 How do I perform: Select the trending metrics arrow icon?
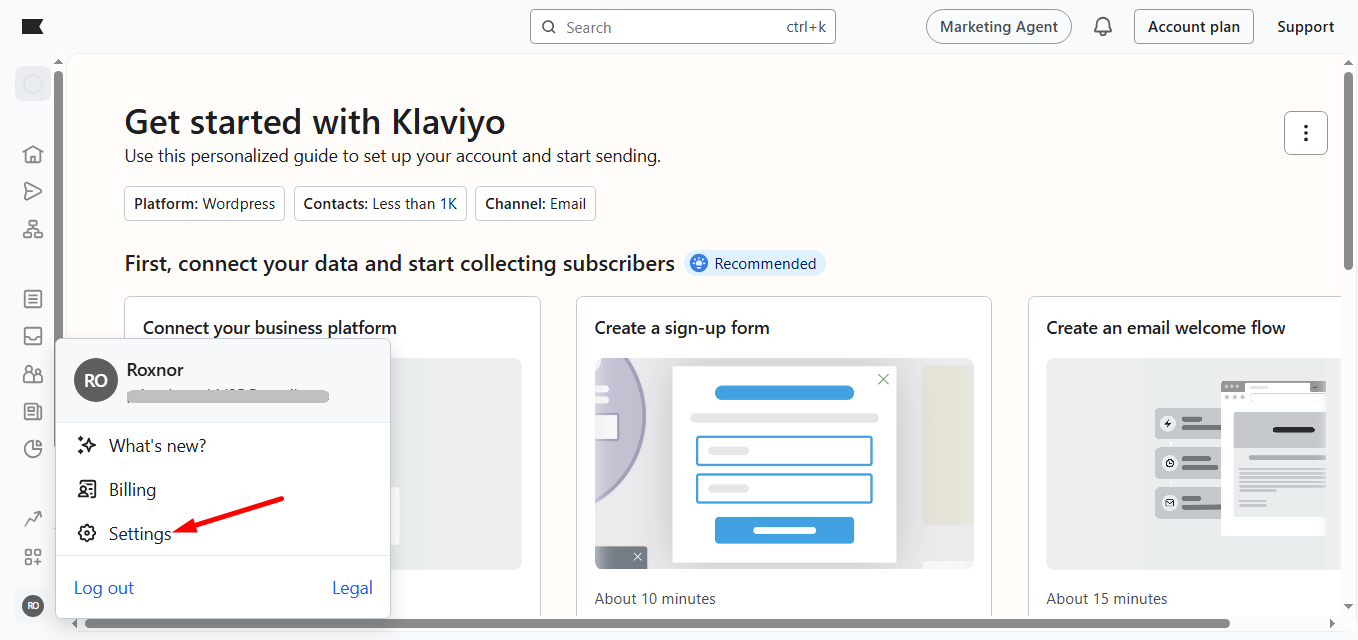33,518
